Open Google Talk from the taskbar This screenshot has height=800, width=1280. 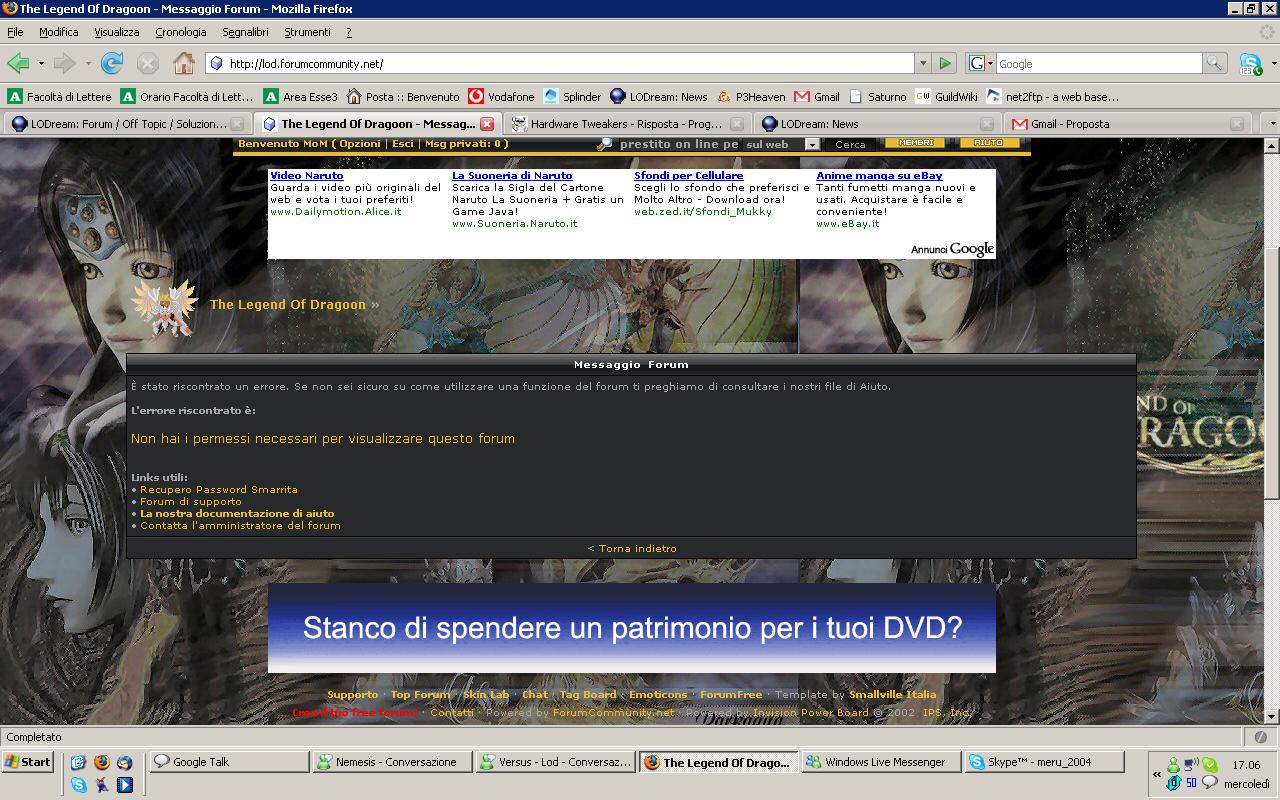pos(229,762)
